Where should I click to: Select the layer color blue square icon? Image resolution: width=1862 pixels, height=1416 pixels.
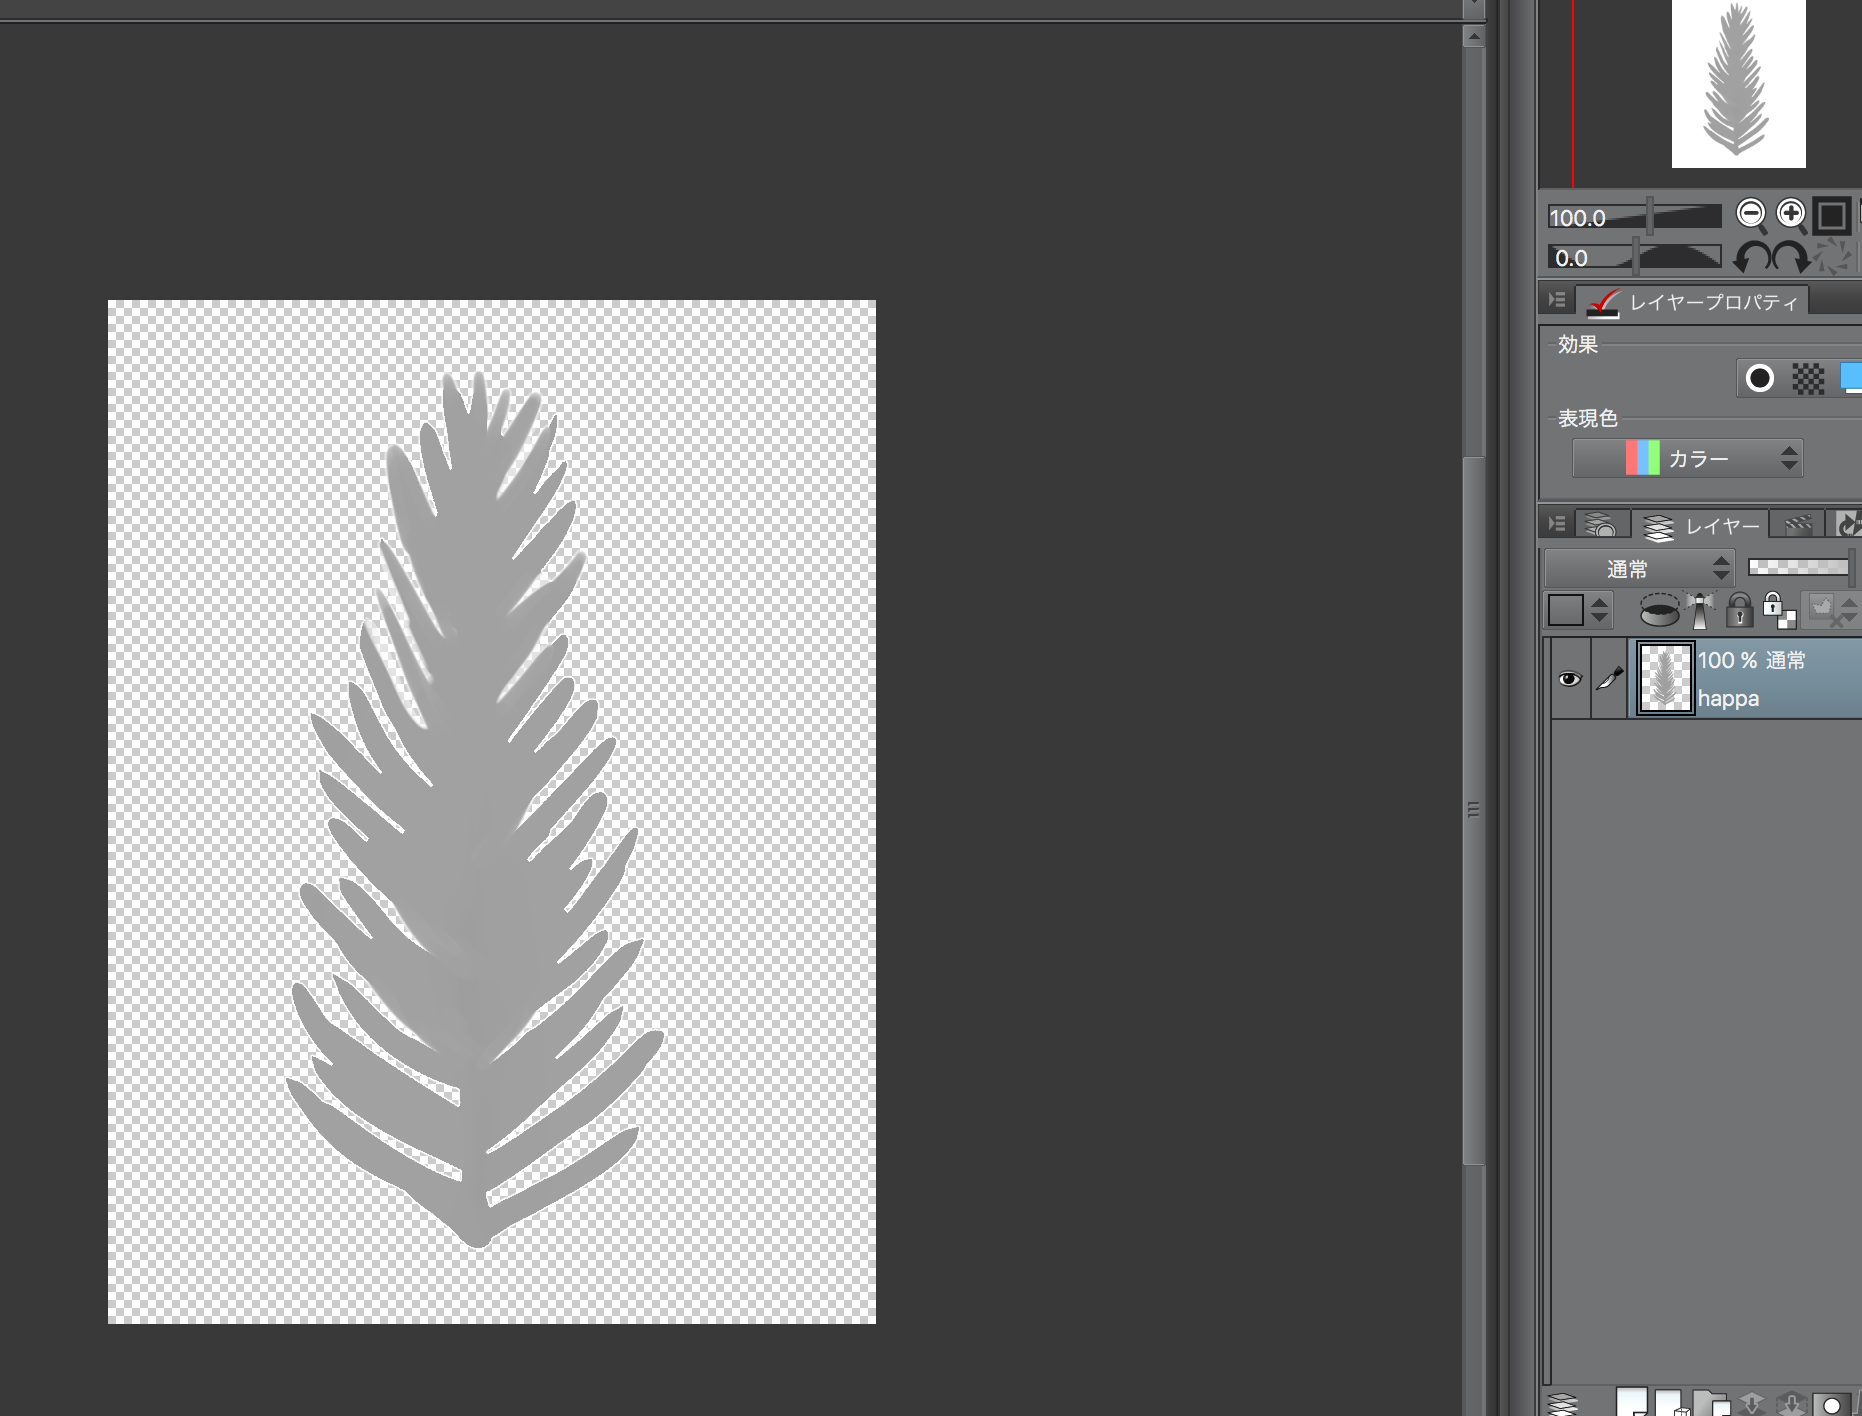click(x=1851, y=378)
